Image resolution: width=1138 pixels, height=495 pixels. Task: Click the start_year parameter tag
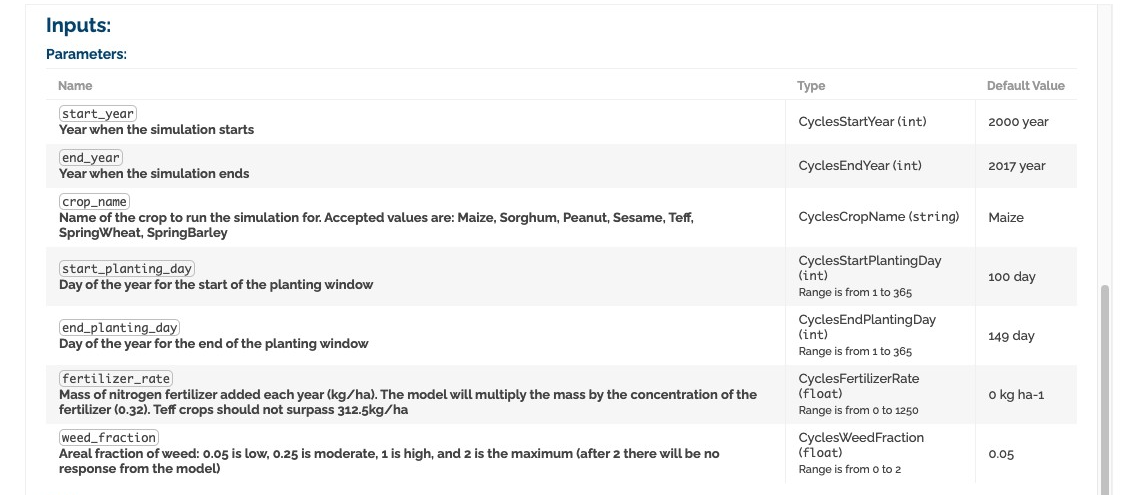tap(98, 114)
